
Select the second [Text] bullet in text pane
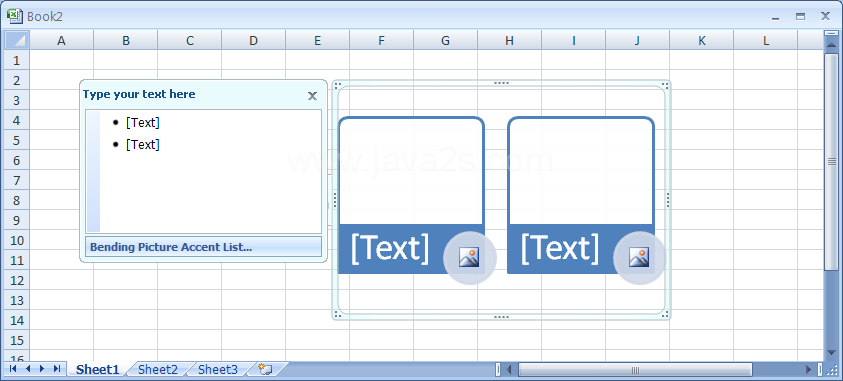tap(142, 145)
